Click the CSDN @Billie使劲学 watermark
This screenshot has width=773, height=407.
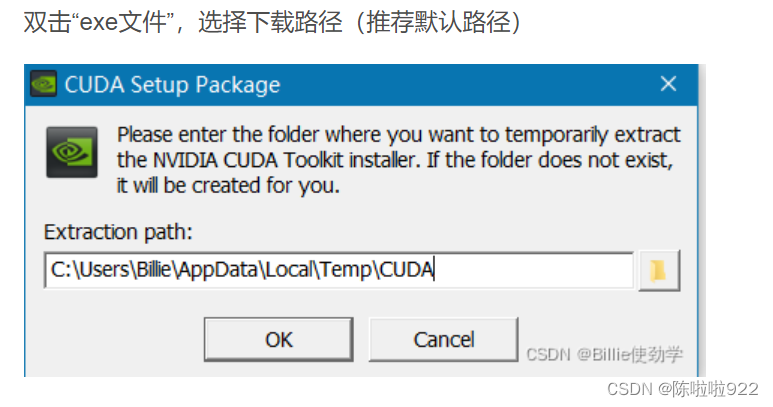604,354
